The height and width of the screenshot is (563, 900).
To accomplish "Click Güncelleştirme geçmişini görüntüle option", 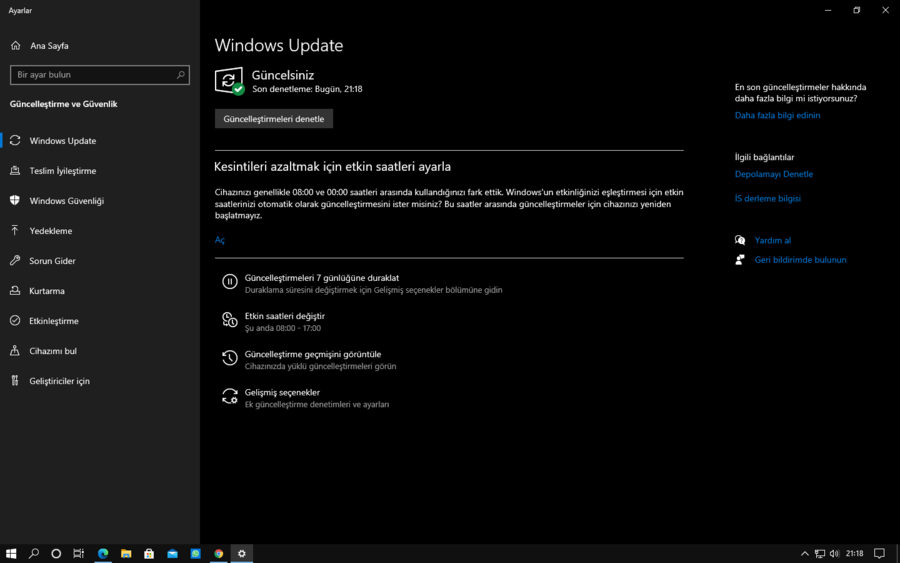I will click(313, 354).
